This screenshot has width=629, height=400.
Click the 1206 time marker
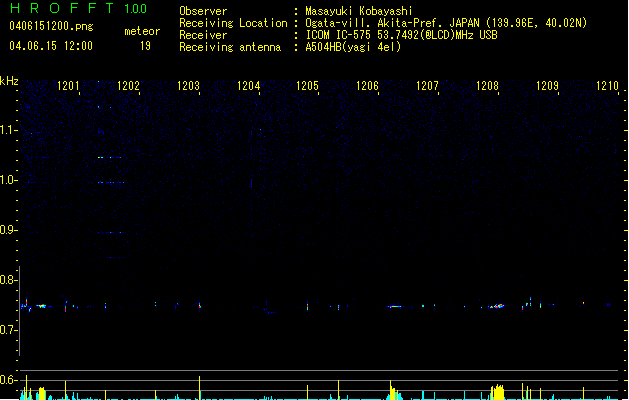[367, 86]
